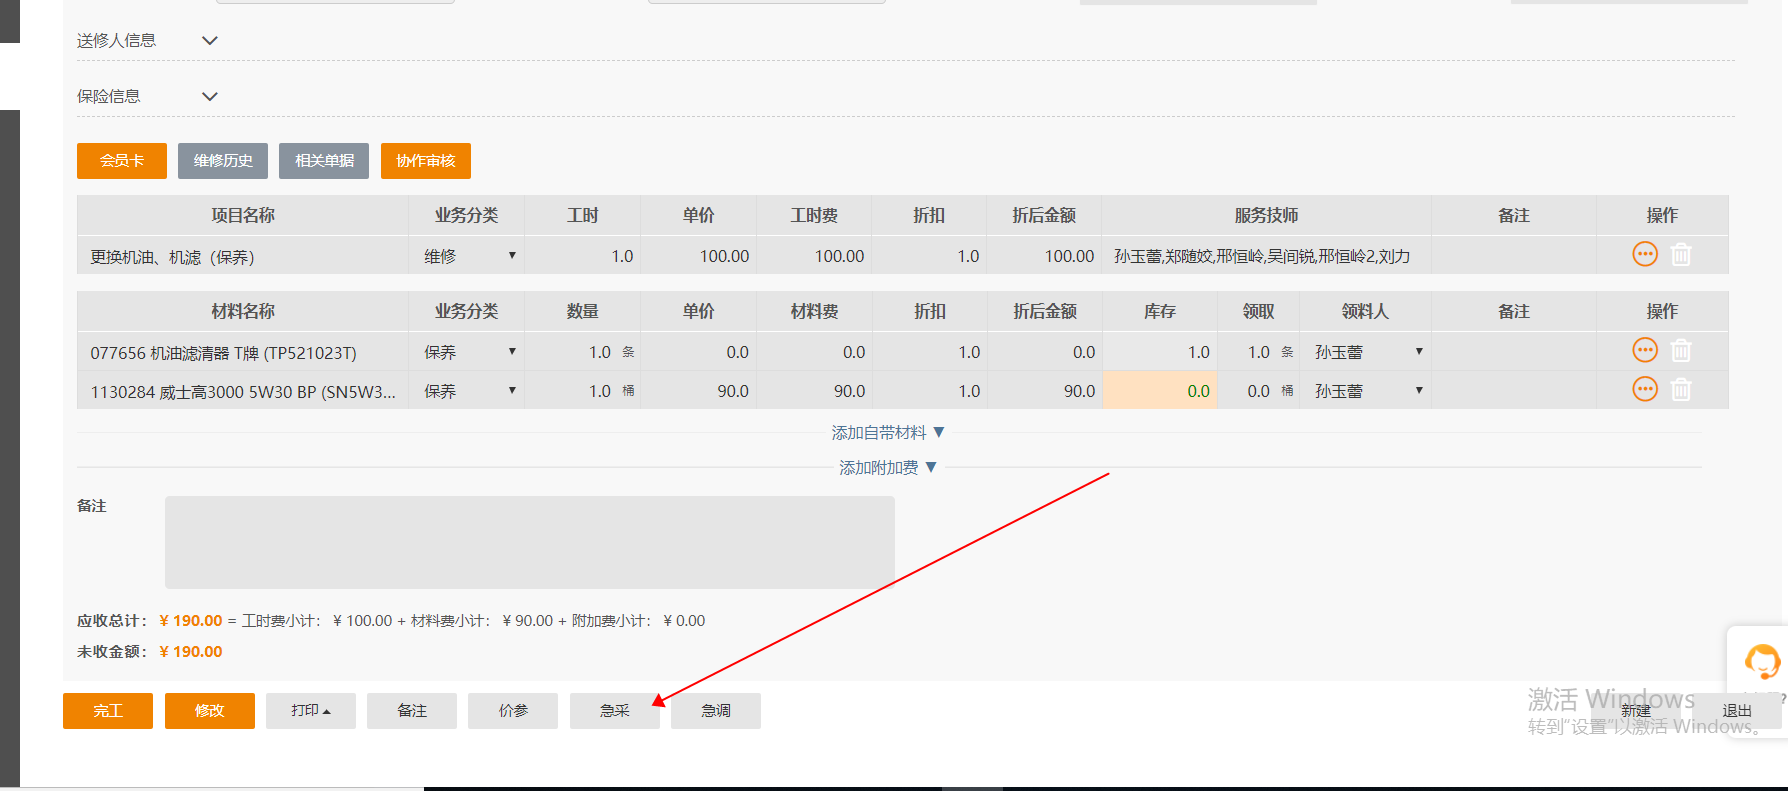Screen dimensions: 1788x791
Task: Click the 应收总计 ¥190.00 amount
Action: coord(191,621)
